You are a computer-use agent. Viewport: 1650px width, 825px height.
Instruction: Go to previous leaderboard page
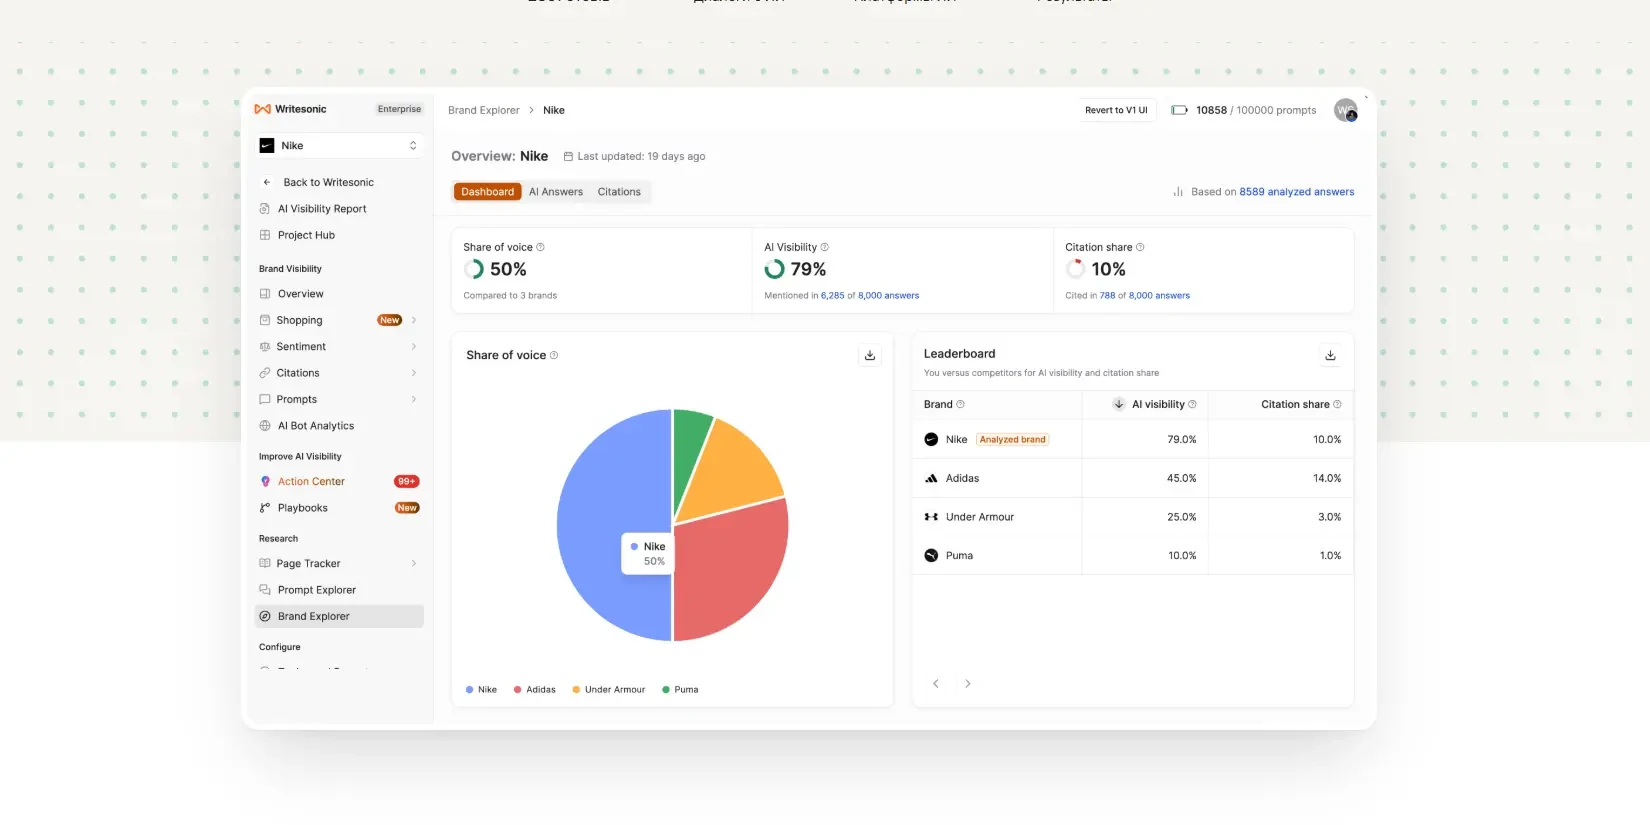[936, 684]
